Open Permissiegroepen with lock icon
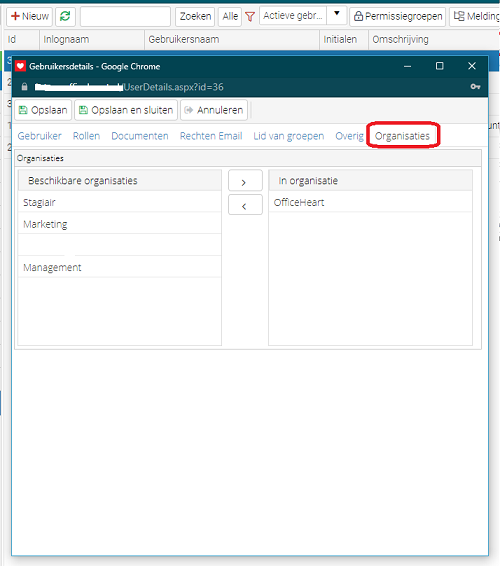This screenshot has width=500, height=566. (x=397, y=16)
